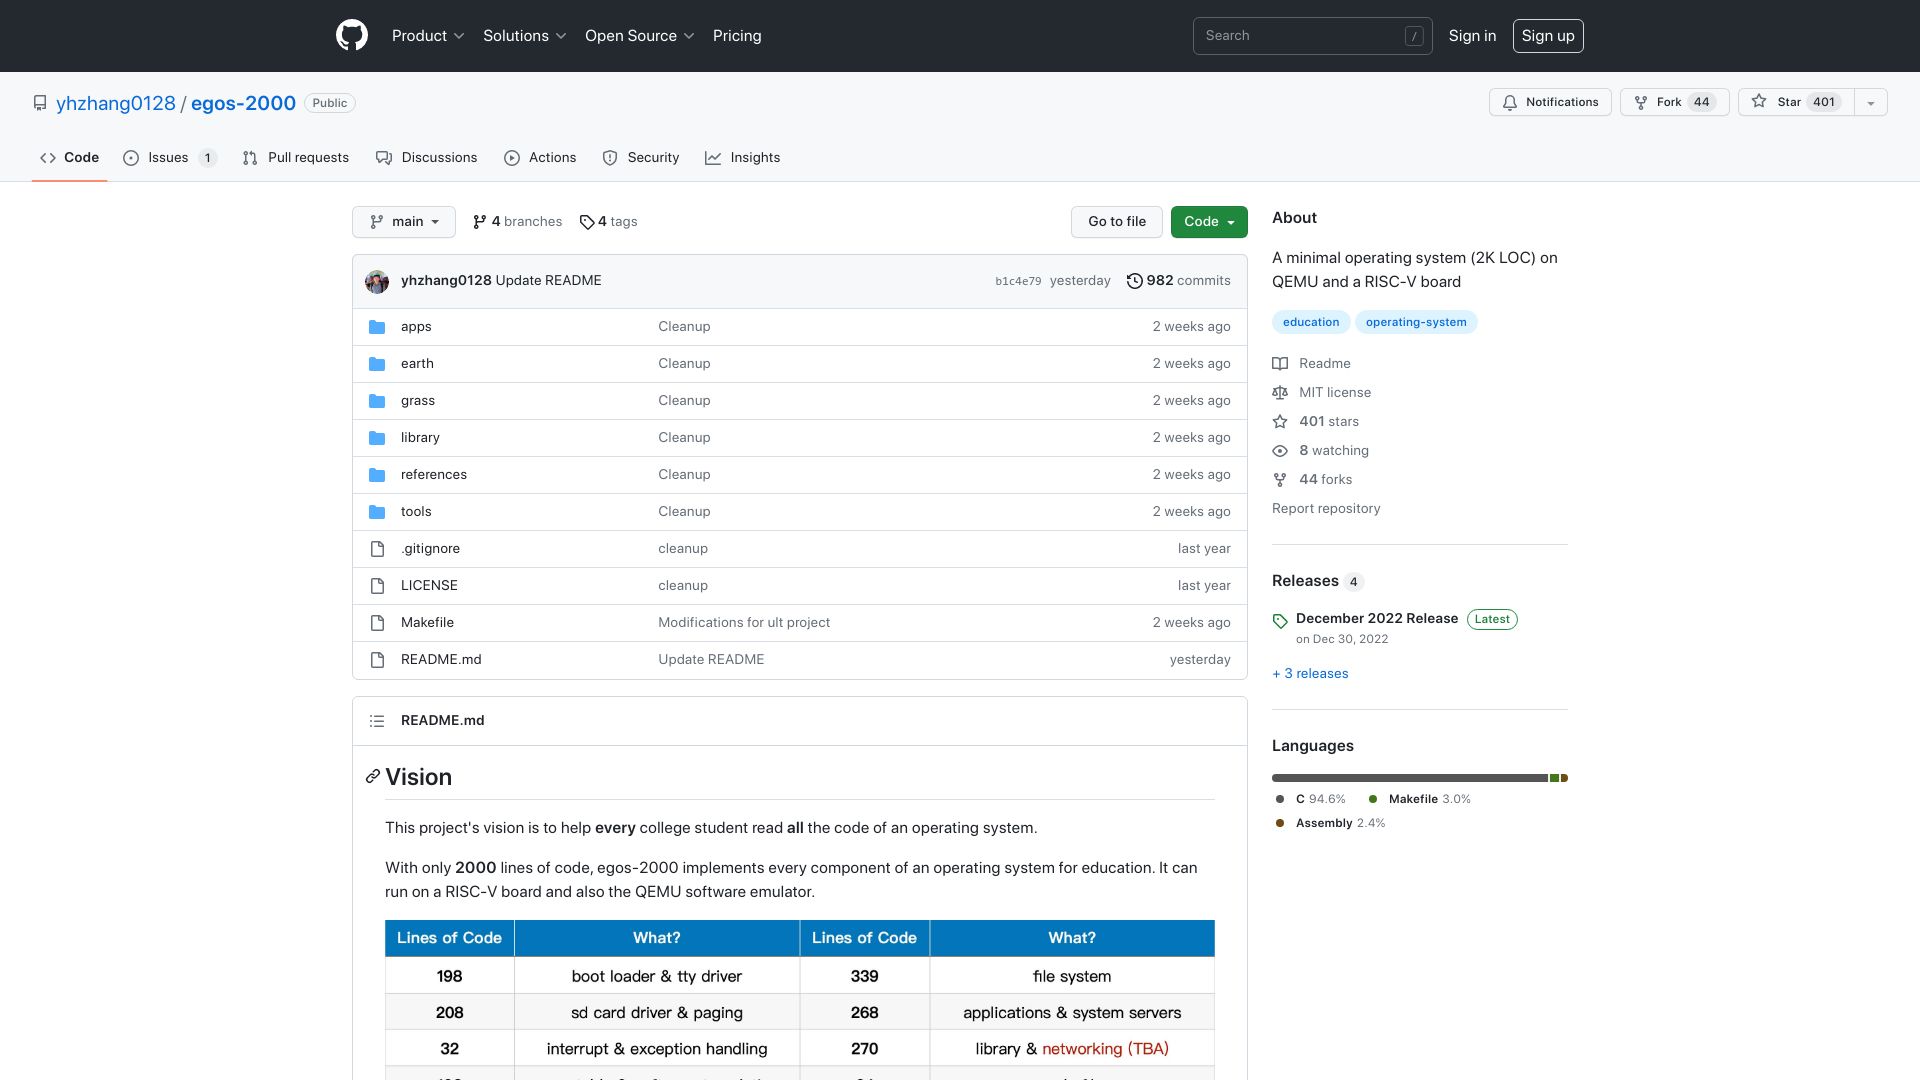The height and width of the screenshot is (1080, 1920).
Task: Select the forks icon in the About sidebar
Action: 1280,480
